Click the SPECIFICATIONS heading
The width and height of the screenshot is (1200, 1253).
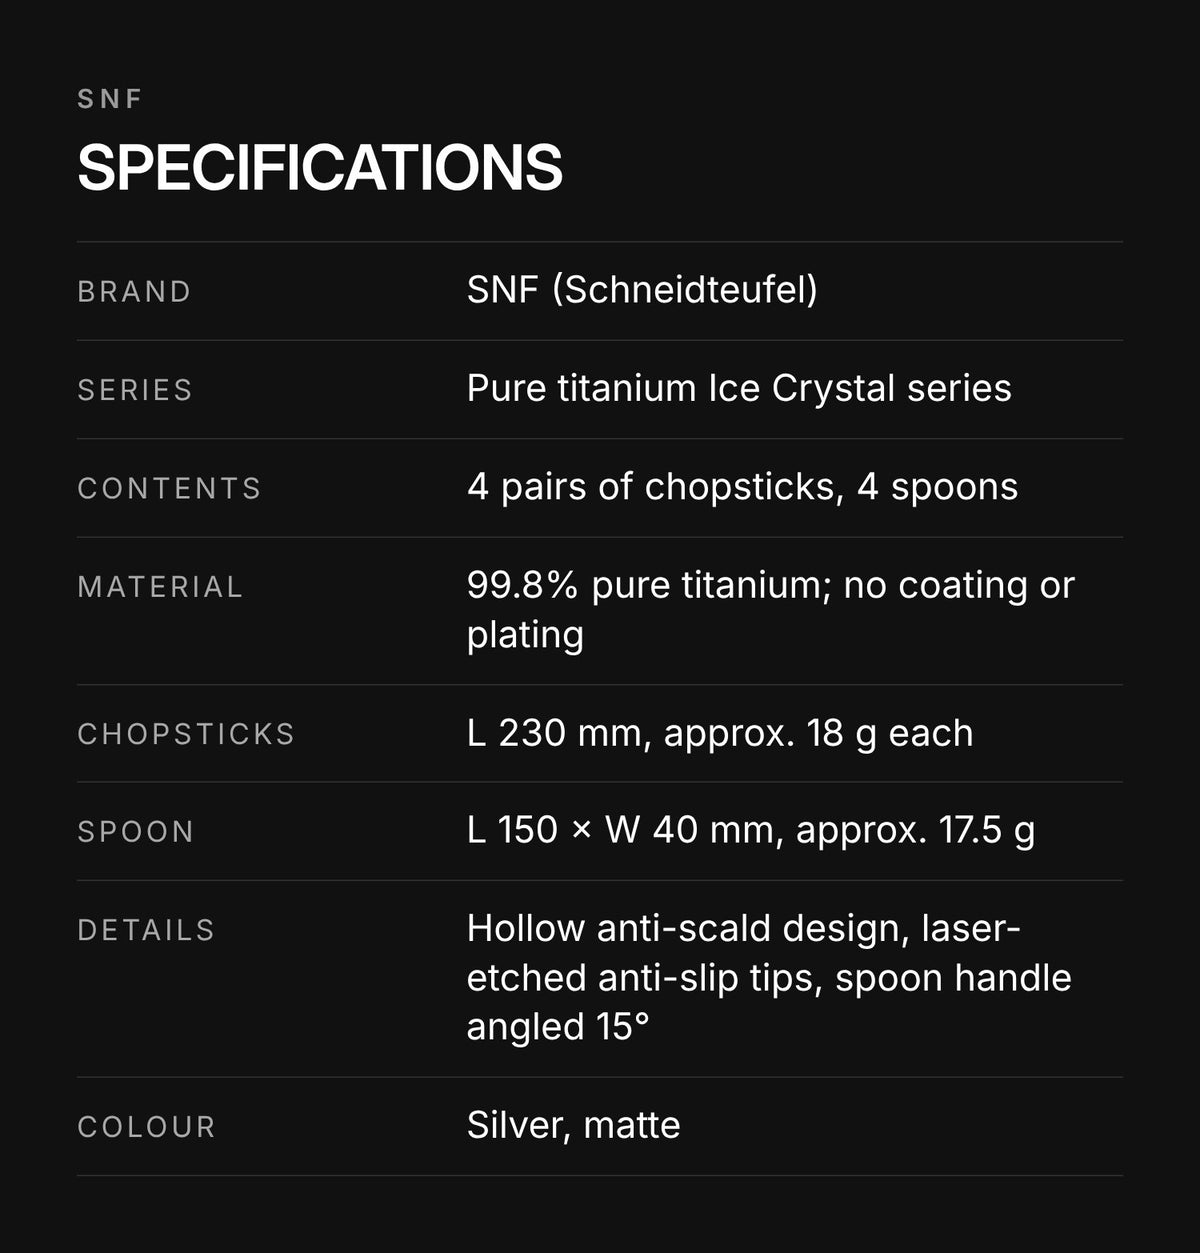coord(320,167)
